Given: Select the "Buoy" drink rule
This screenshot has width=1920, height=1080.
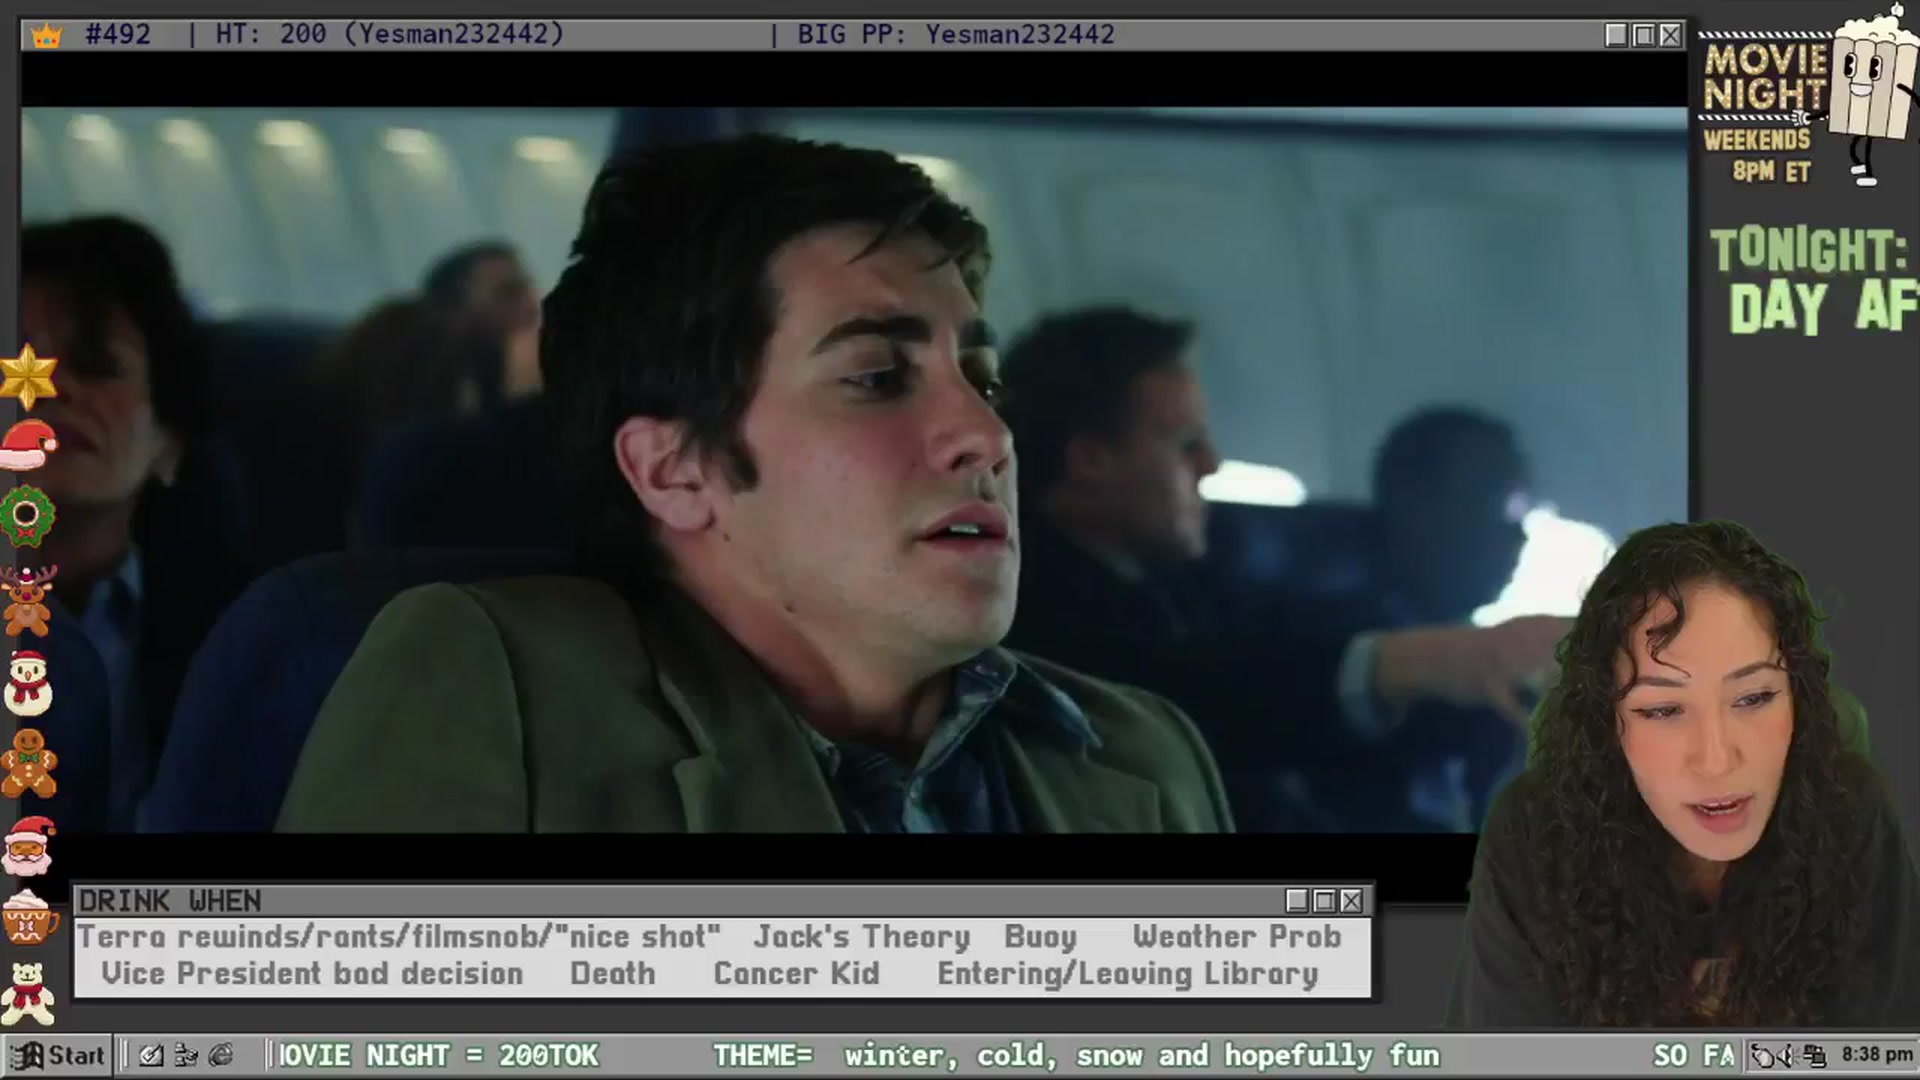Looking at the screenshot, I should [1041, 937].
